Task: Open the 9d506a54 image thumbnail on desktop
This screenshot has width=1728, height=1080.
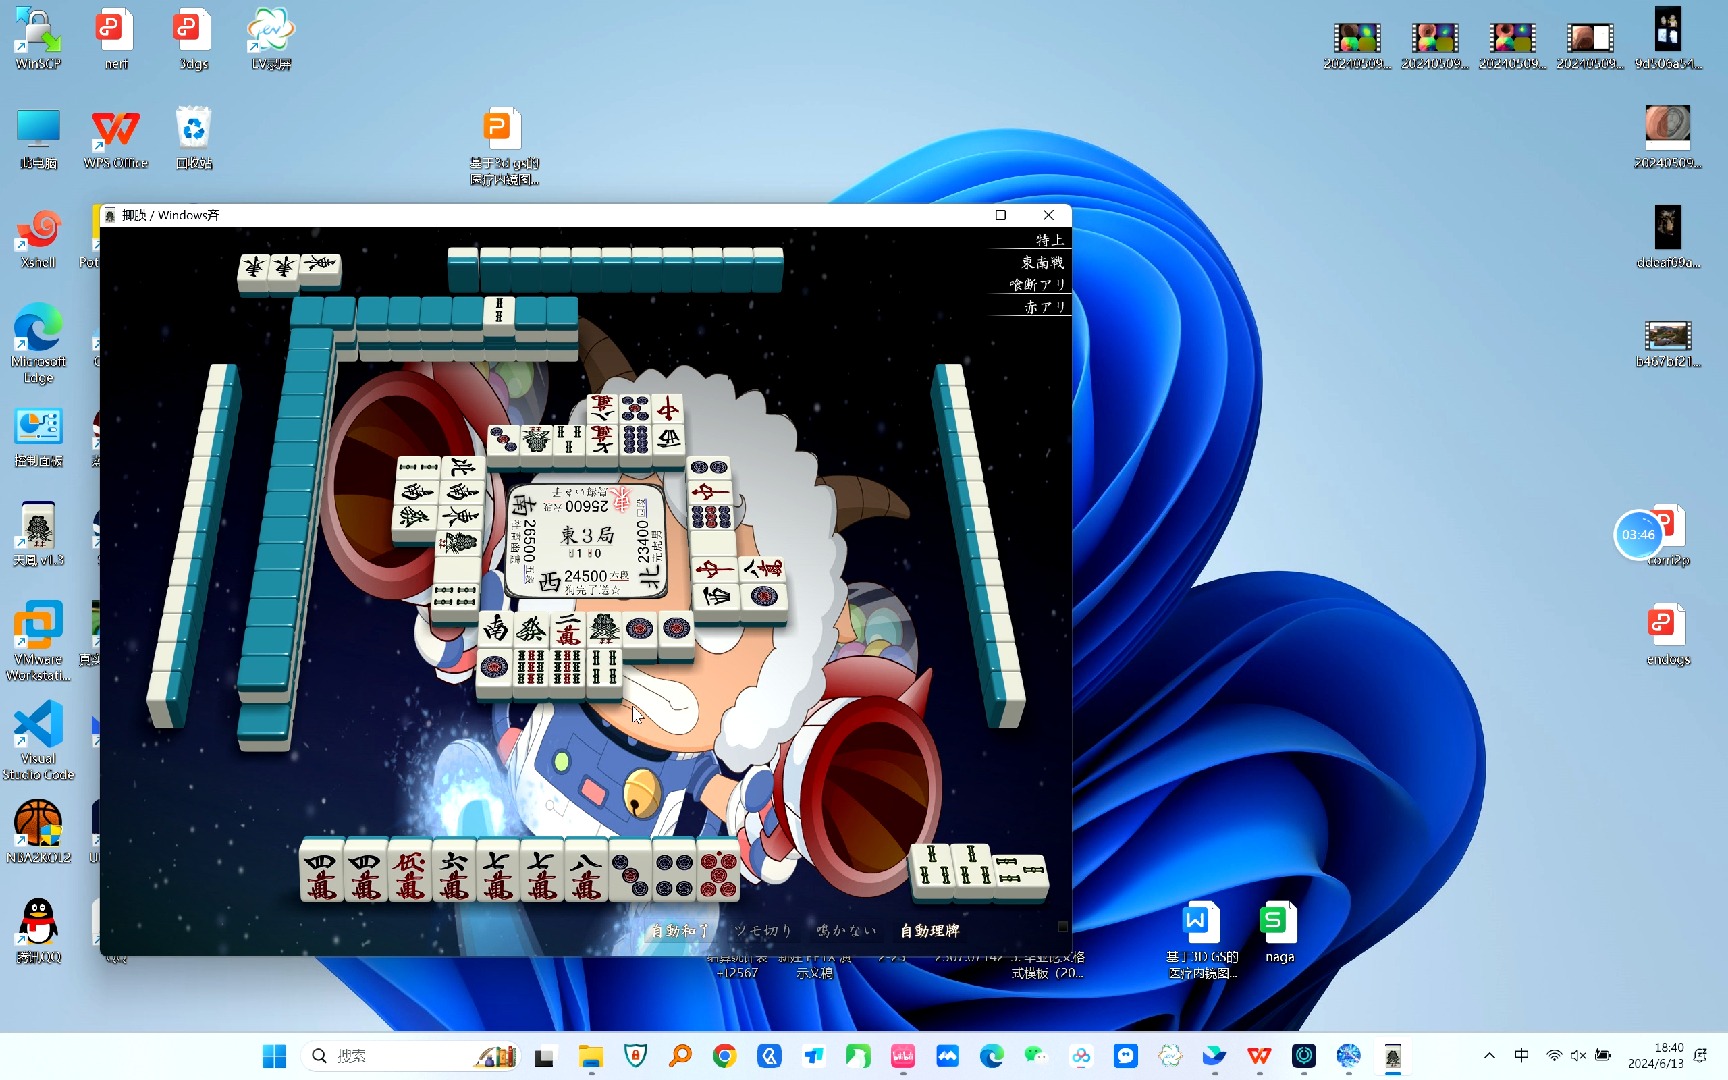Action: point(1668,39)
